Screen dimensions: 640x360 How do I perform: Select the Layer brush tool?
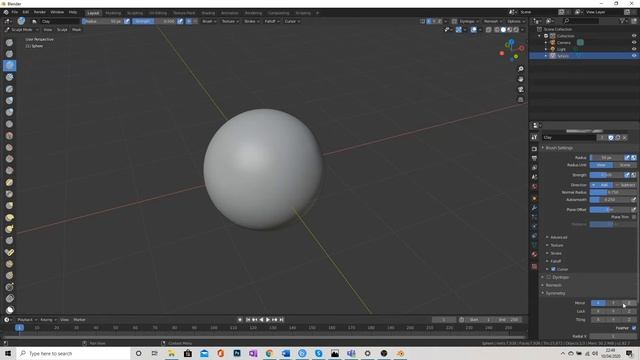click(9, 89)
